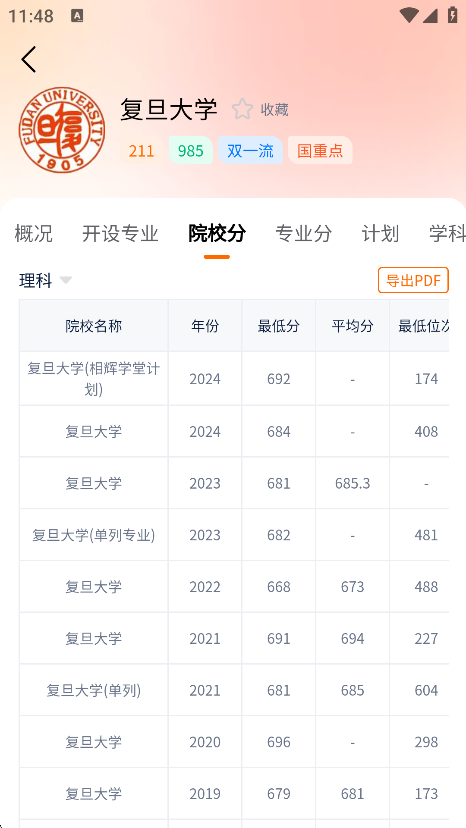Image resolution: width=466 pixels, height=828 pixels.
Task: Tap the keyboard indicator icon in status bar
Action: [77, 16]
